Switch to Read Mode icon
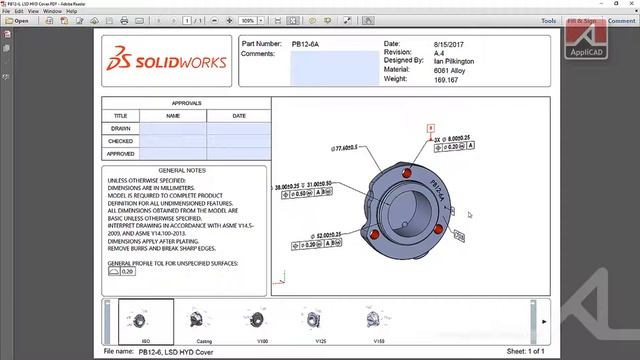This screenshot has height=360, width=640. point(347,20)
